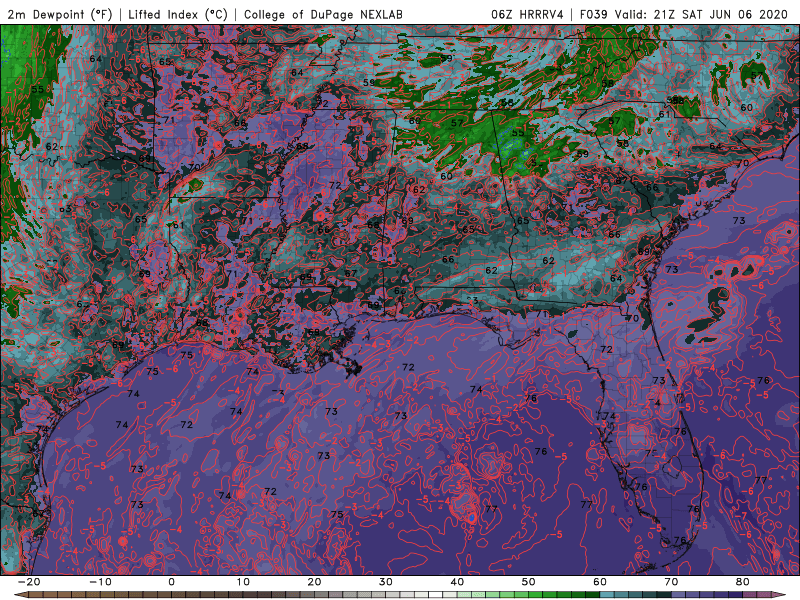Click the 'College of DuPage NEXLAB' label
The height and width of the screenshot is (600, 800).
point(323,14)
